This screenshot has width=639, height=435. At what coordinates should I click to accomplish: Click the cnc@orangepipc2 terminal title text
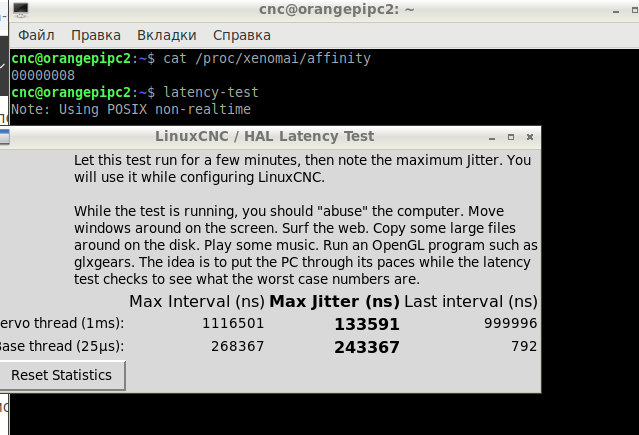click(337, 9)
